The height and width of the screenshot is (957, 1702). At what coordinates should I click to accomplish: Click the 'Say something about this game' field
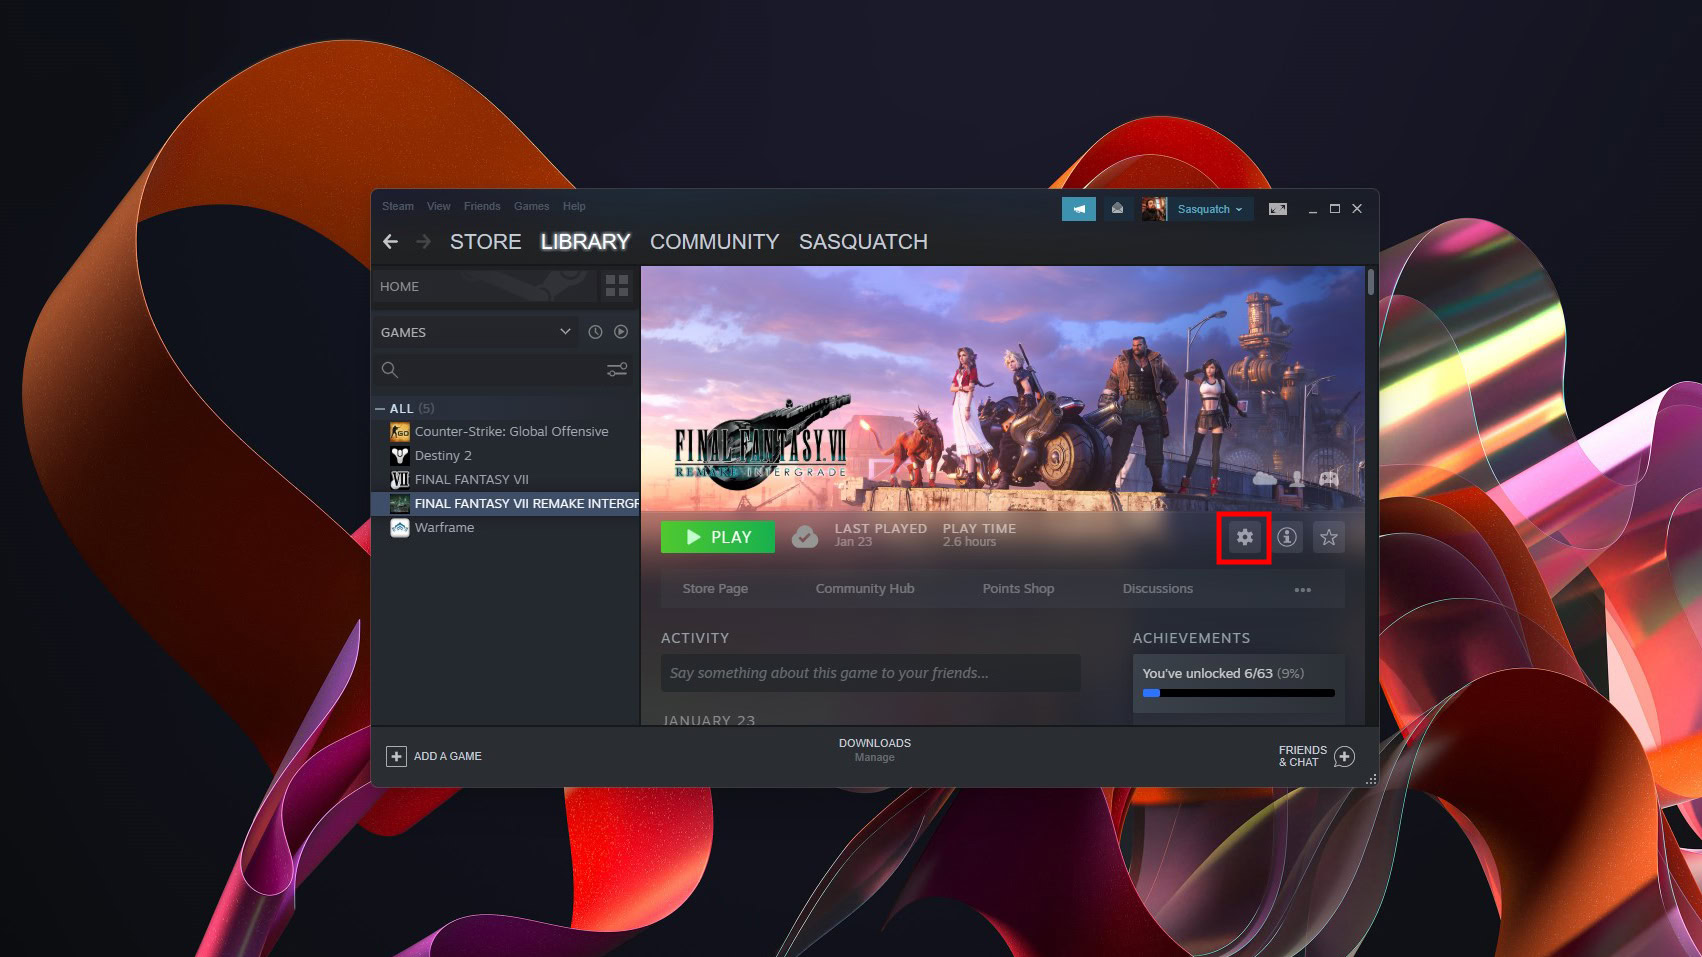click(871, 673)
